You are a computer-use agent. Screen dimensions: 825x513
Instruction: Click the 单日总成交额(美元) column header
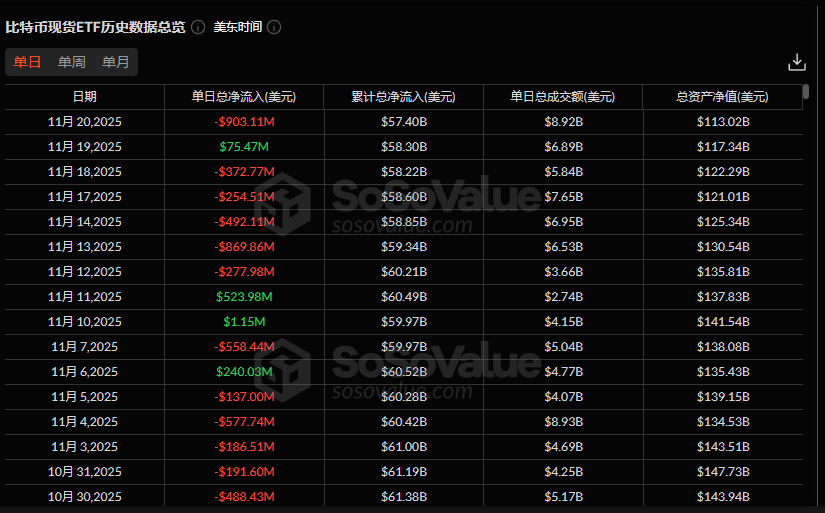coord(562,97)
